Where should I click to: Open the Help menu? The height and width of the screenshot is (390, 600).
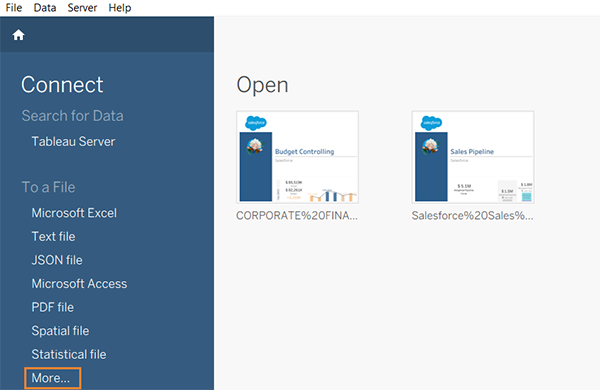[120, 8]
